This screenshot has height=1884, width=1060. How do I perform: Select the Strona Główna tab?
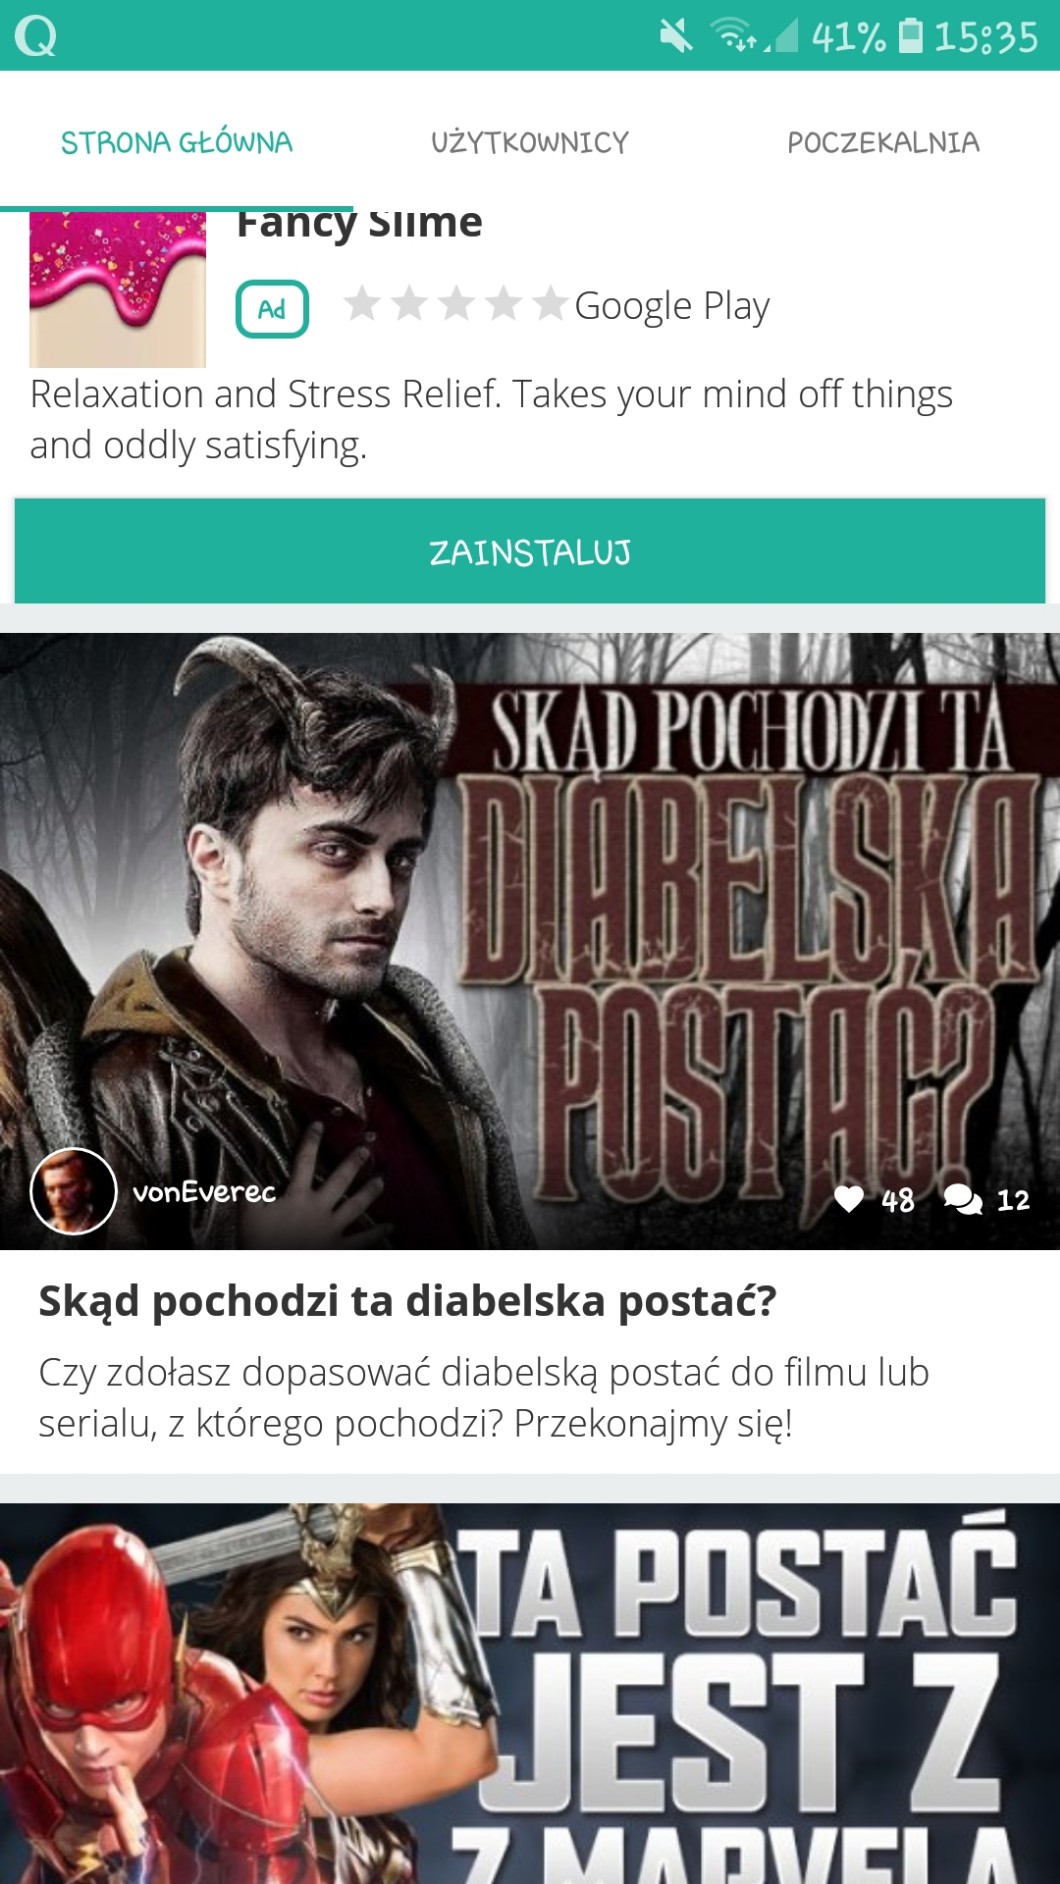(x=177, y=142)
